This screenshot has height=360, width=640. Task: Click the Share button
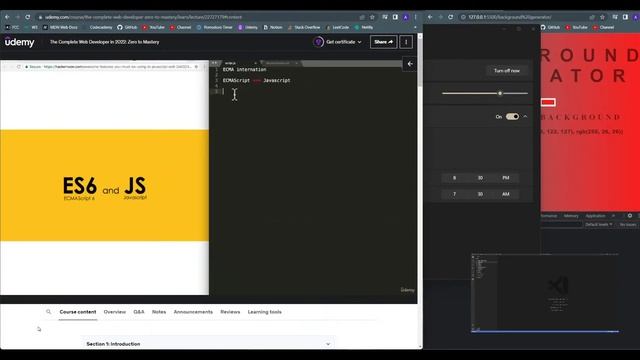pyautogui.click(x=383, y=42)
